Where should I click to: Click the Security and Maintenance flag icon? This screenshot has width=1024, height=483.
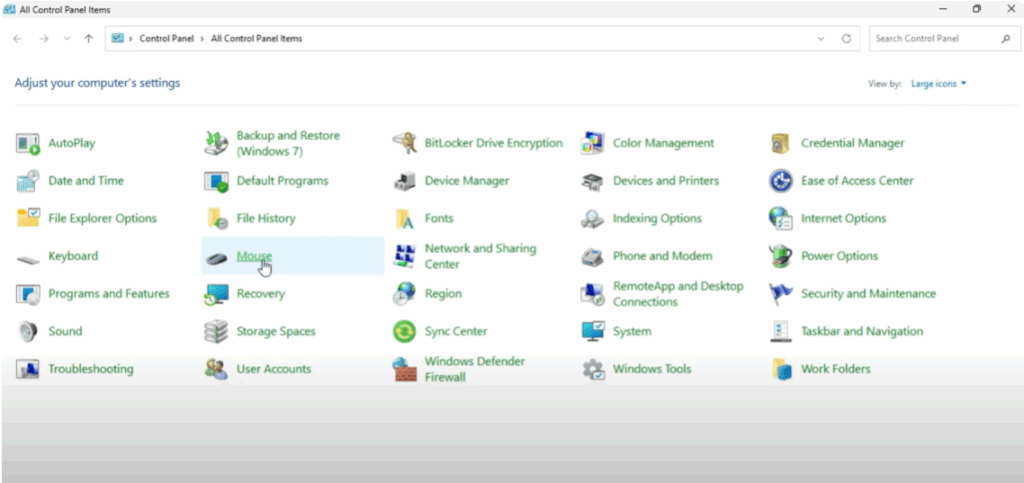(x=780, y=294)
